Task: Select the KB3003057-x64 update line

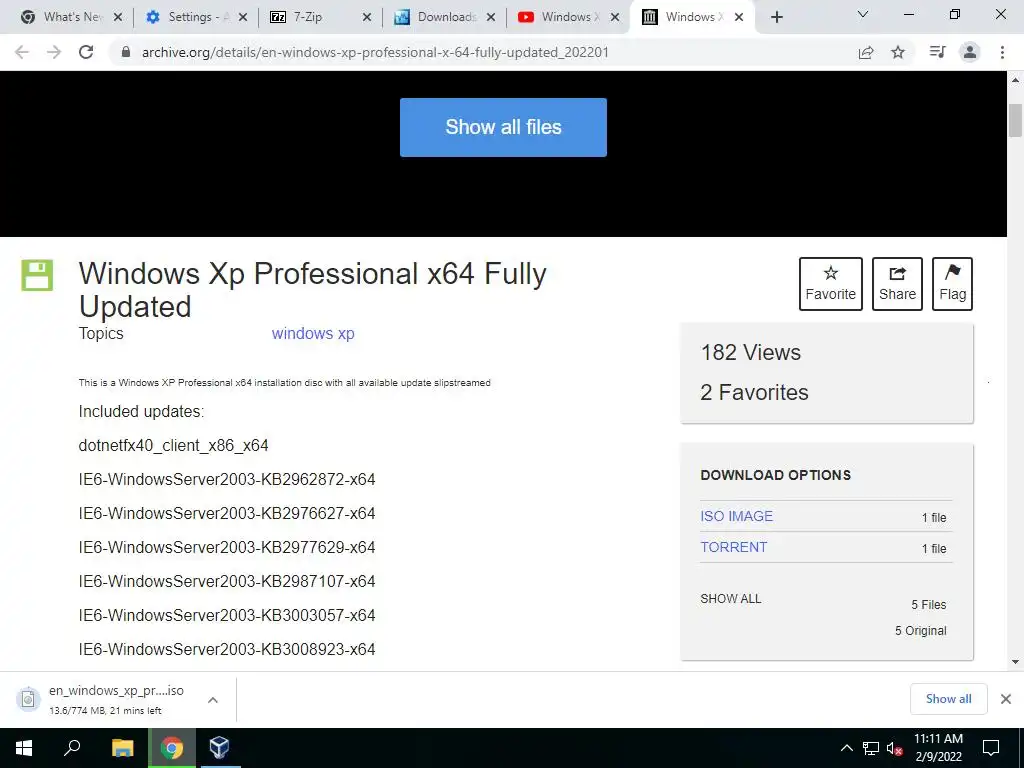Action: click(227, 615)
